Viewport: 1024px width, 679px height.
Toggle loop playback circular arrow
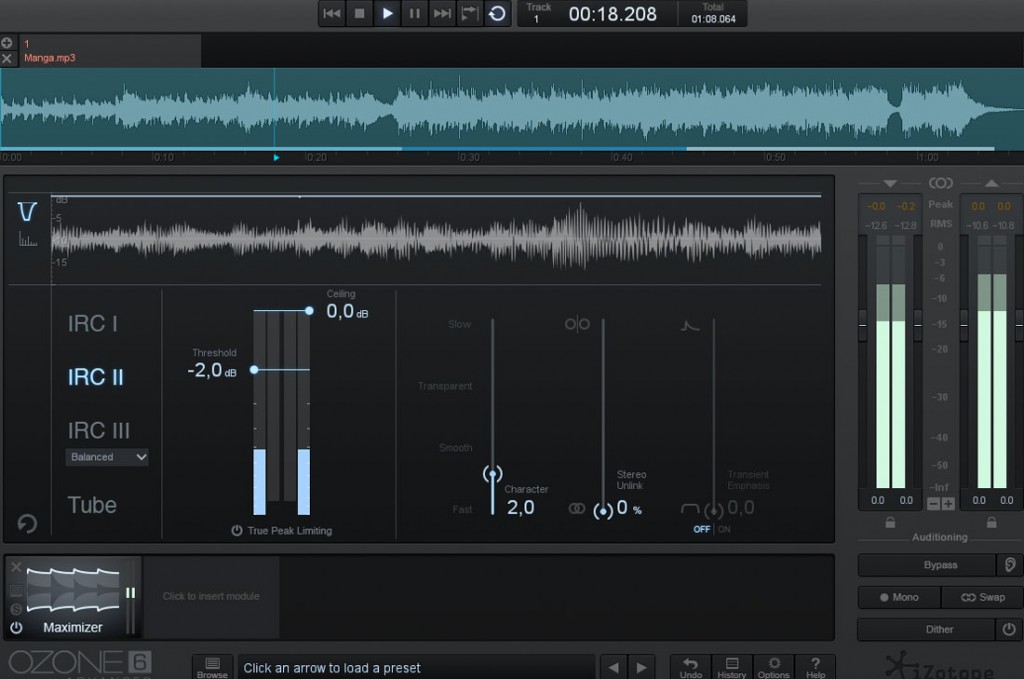coord(497,14)
